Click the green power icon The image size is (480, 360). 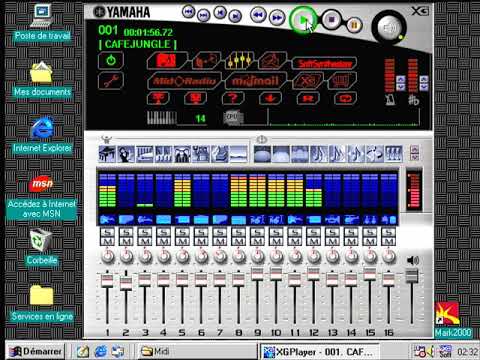click(111, 60)
